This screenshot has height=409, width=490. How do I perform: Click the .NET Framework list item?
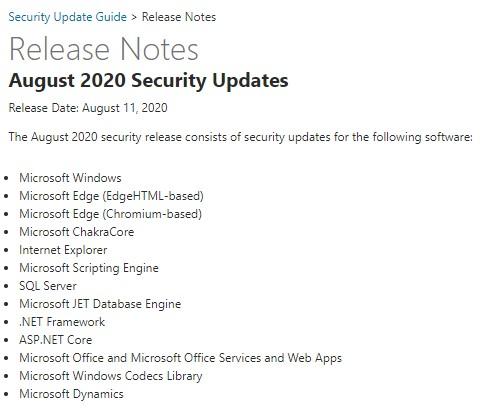pos(62,322)
